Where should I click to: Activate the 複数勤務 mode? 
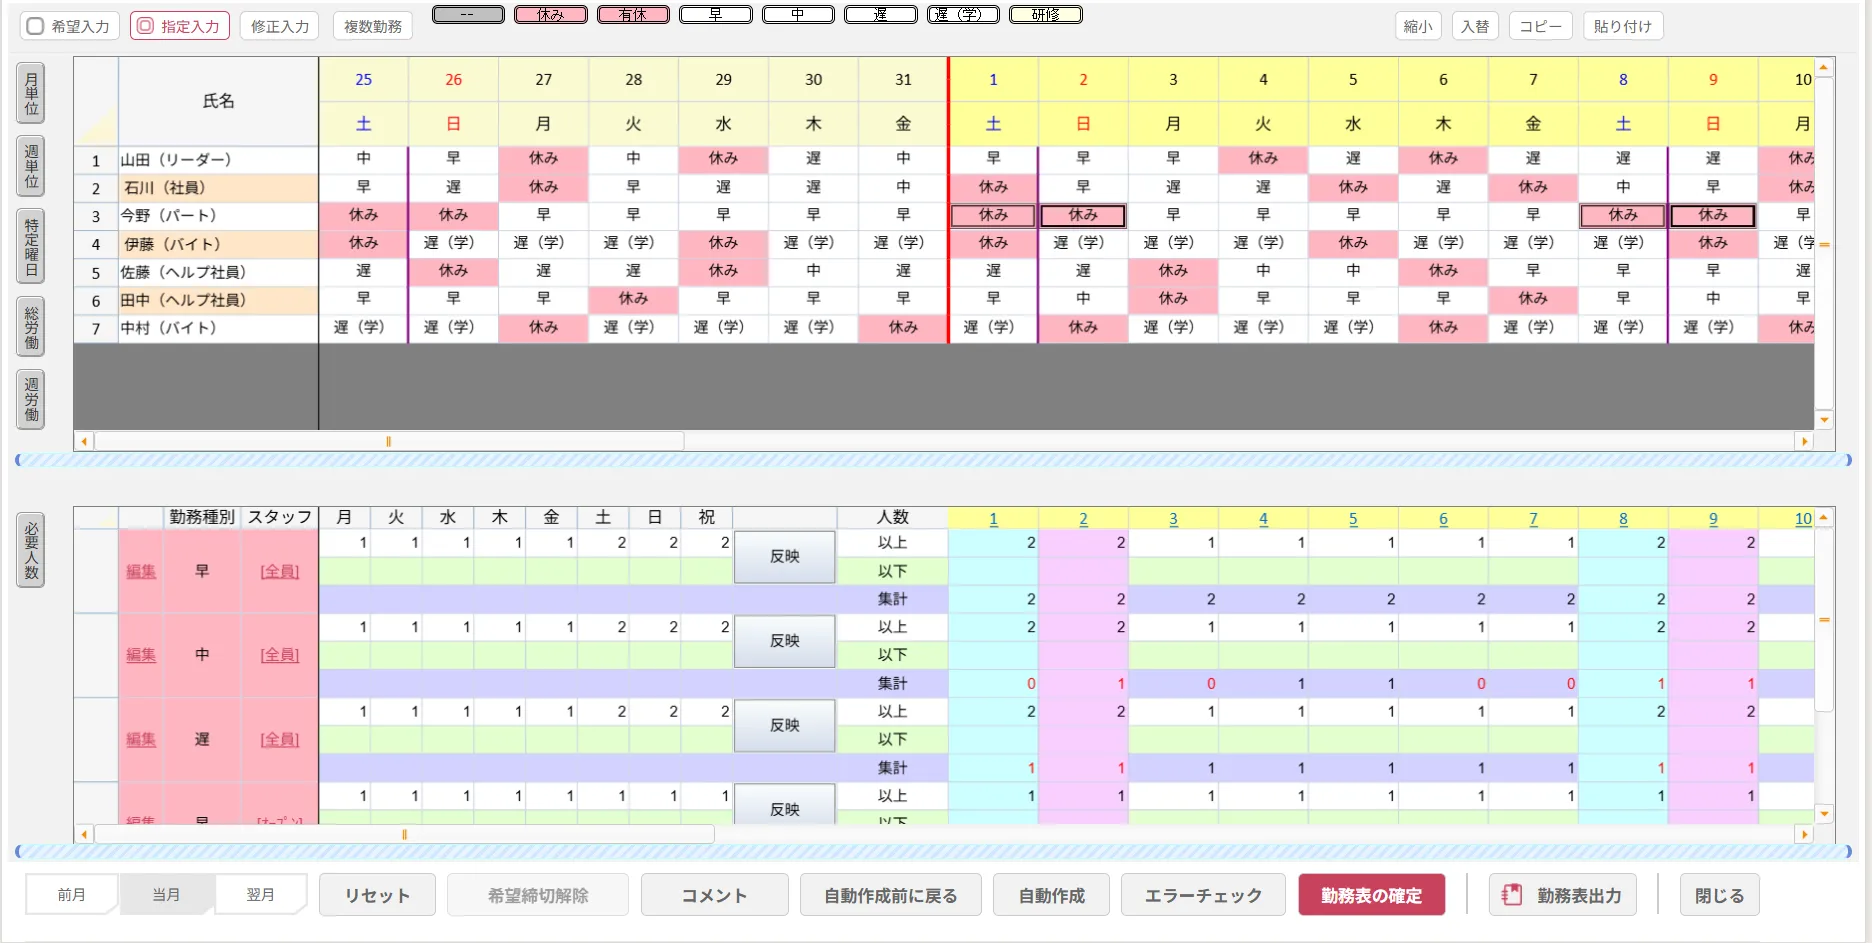pyautogui.click(x=372, y=26)
